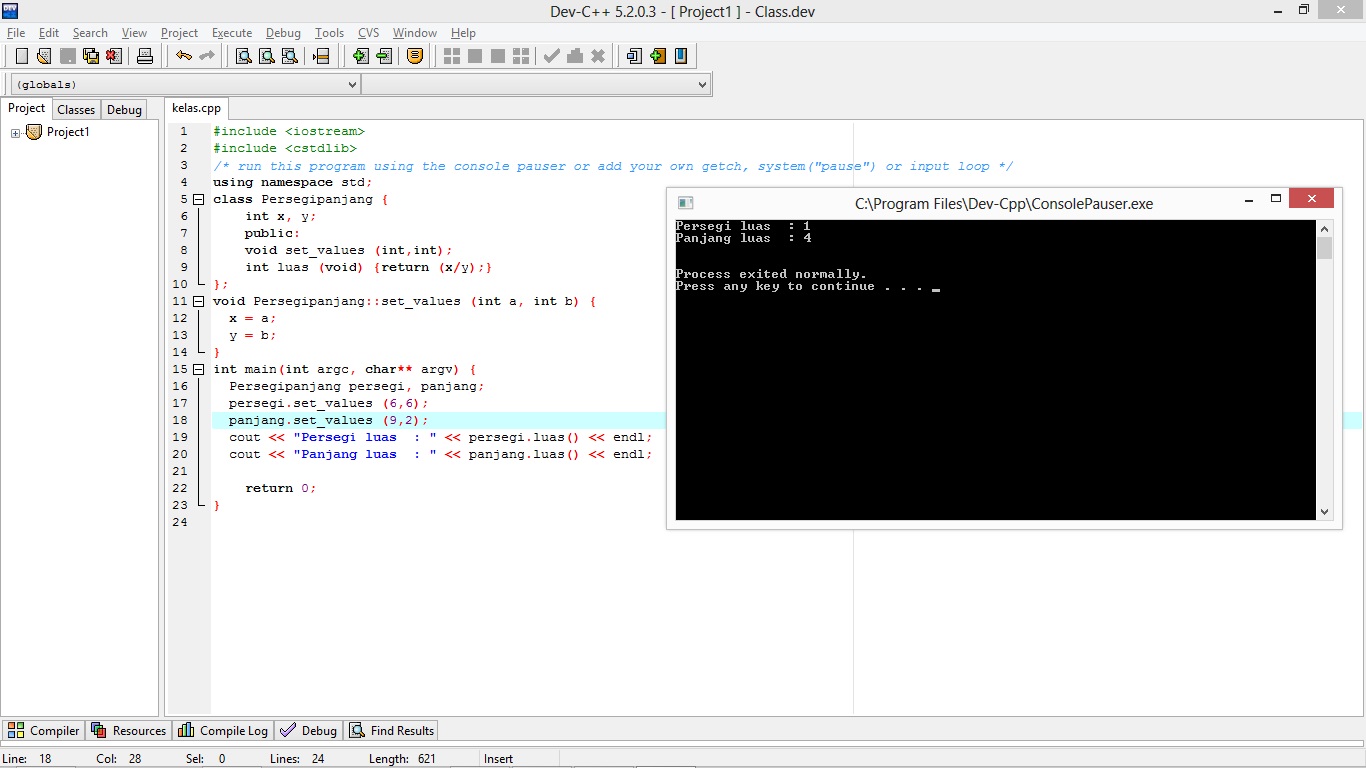1366x768 pixels.
Task: Click the console window scroll up arrow
Action: pos(1325,228)
